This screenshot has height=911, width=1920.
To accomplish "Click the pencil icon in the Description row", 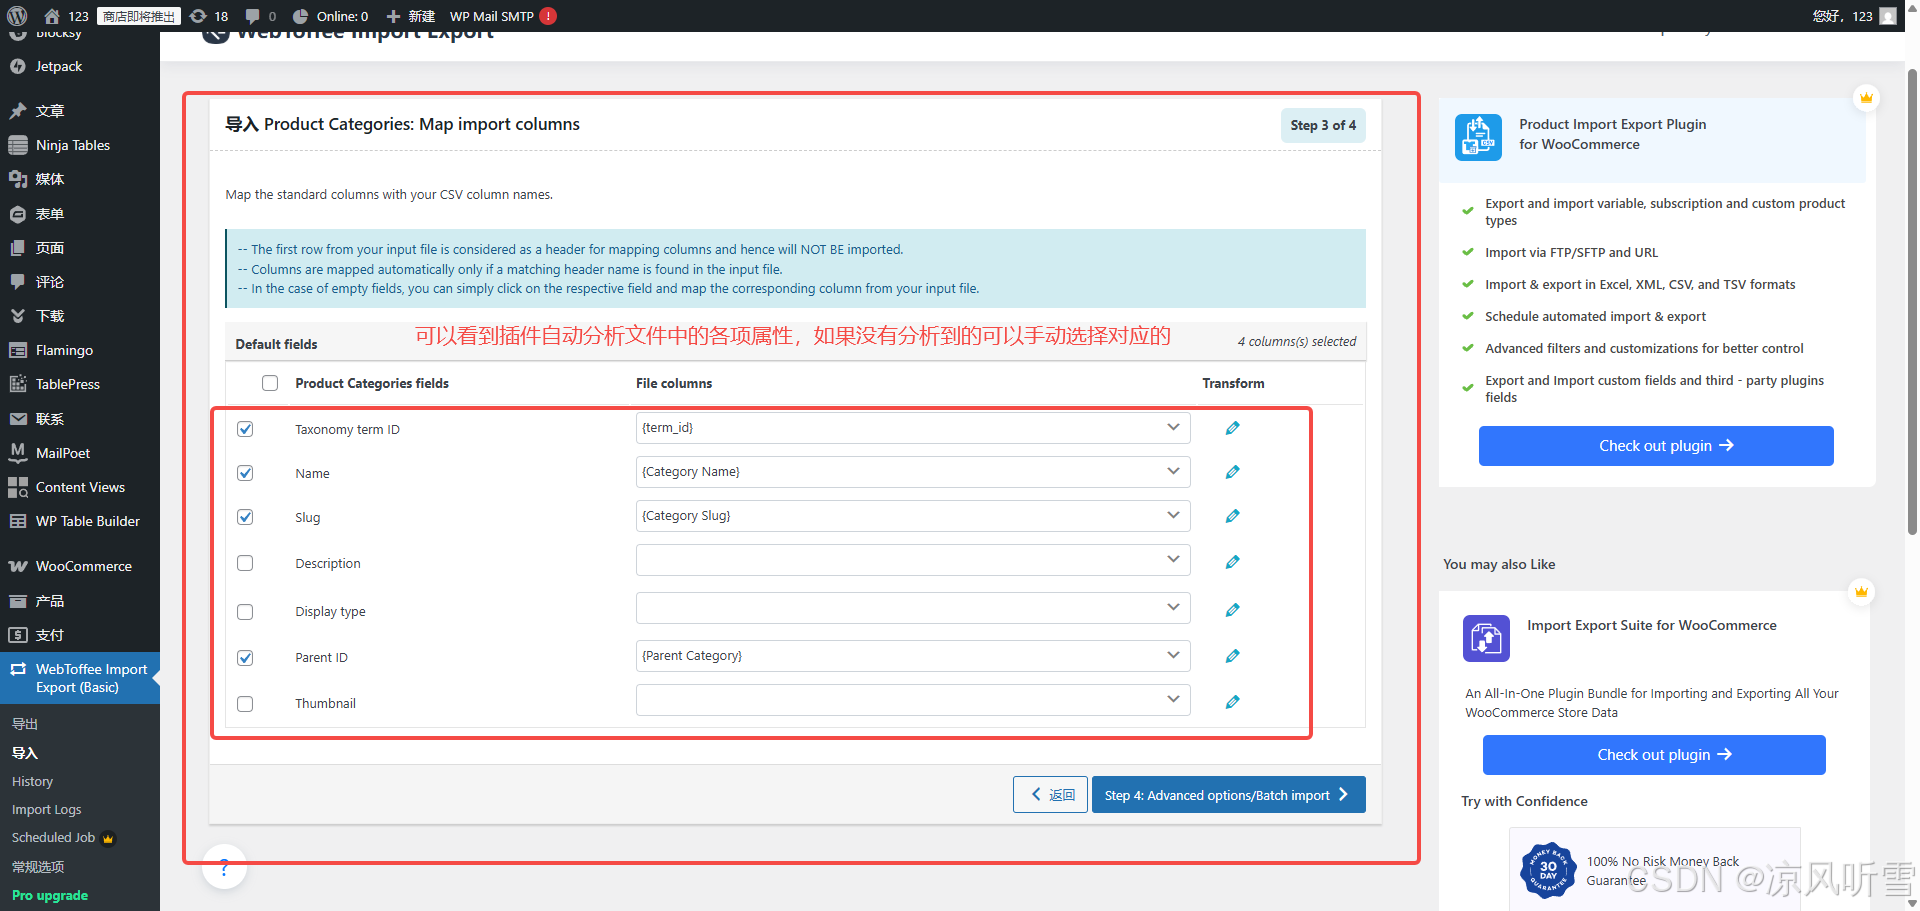I will pos(1232,562).
